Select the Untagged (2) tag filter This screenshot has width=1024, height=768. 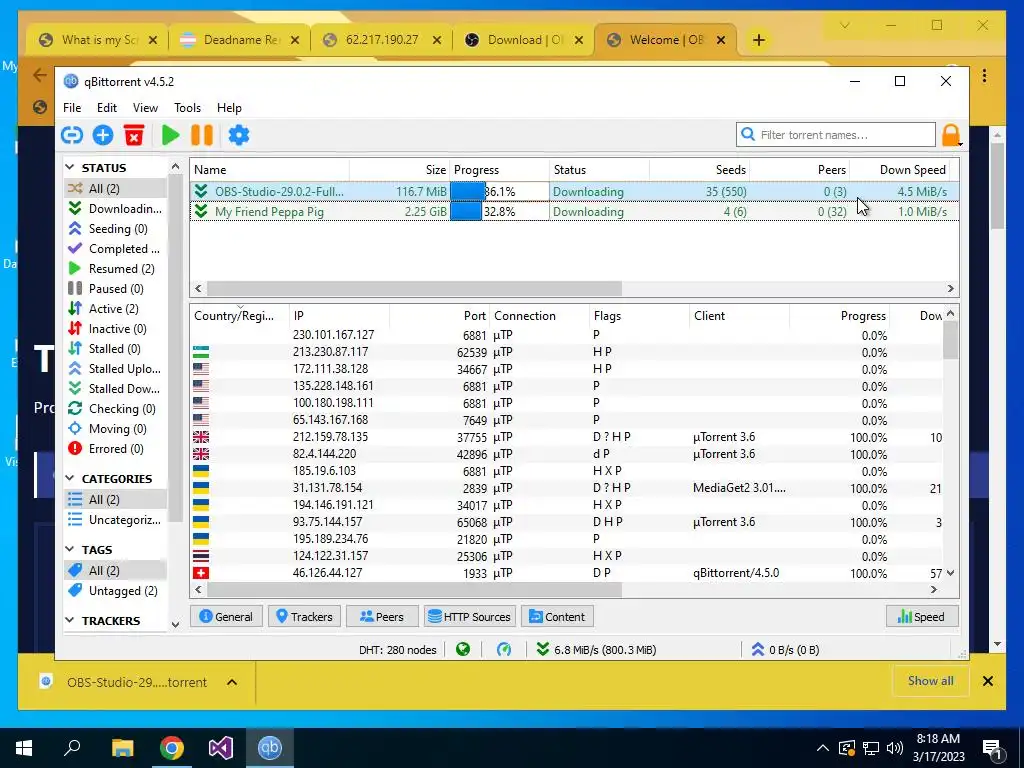point(116,590)
